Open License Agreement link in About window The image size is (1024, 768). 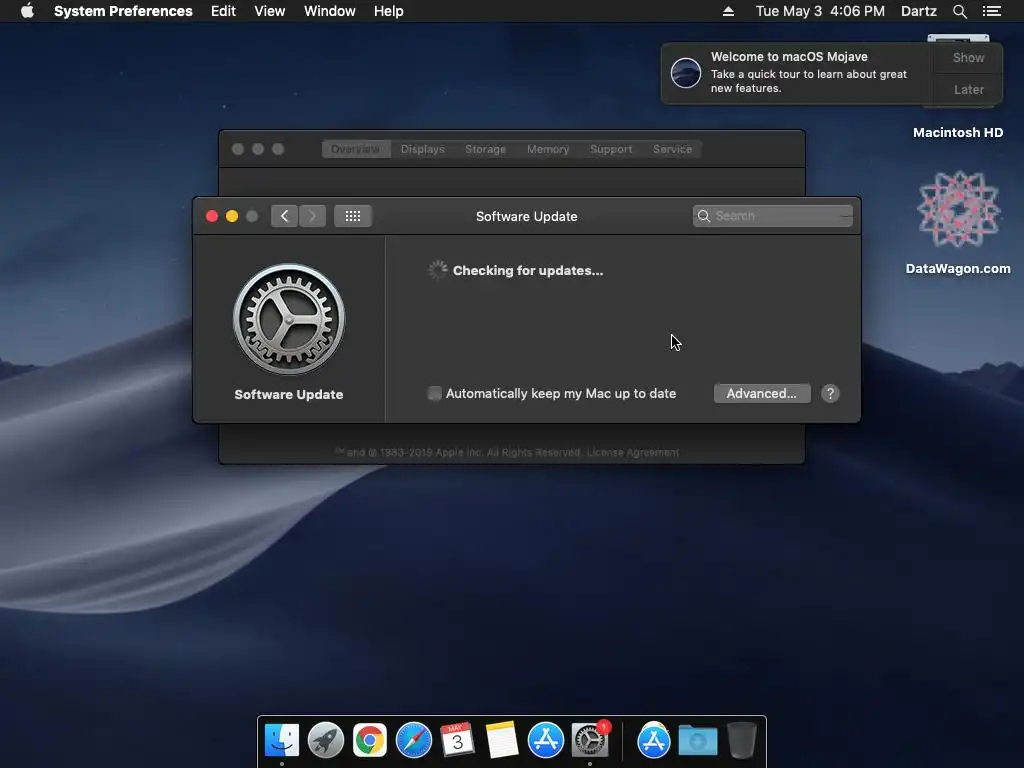pyautogui.click(x=632, y=453)
